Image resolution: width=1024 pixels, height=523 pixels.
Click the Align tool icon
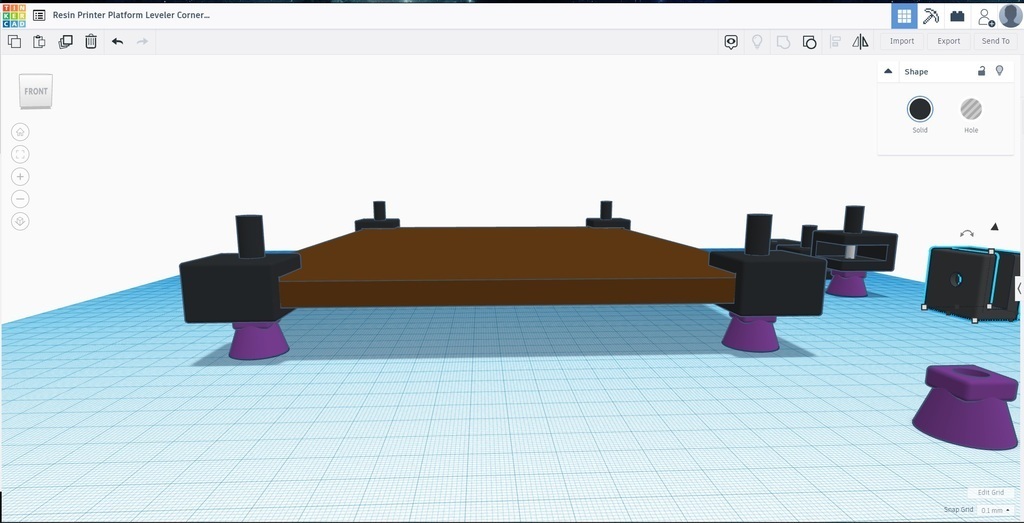(x=835, y=42)
